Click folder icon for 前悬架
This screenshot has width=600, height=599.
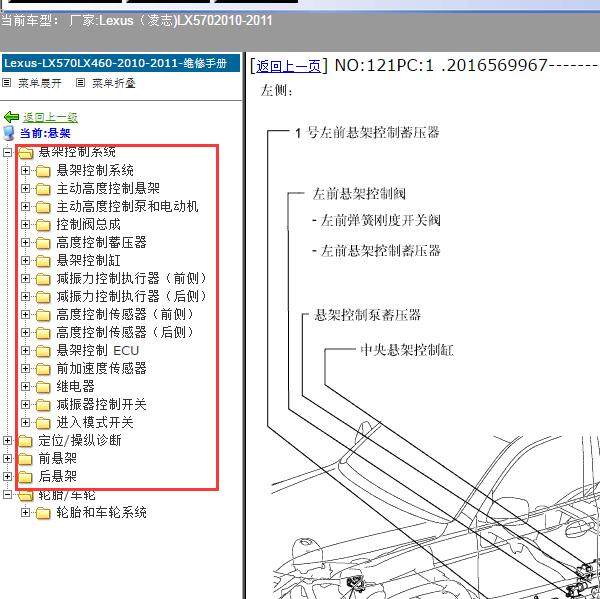click(x=25, y=459)
